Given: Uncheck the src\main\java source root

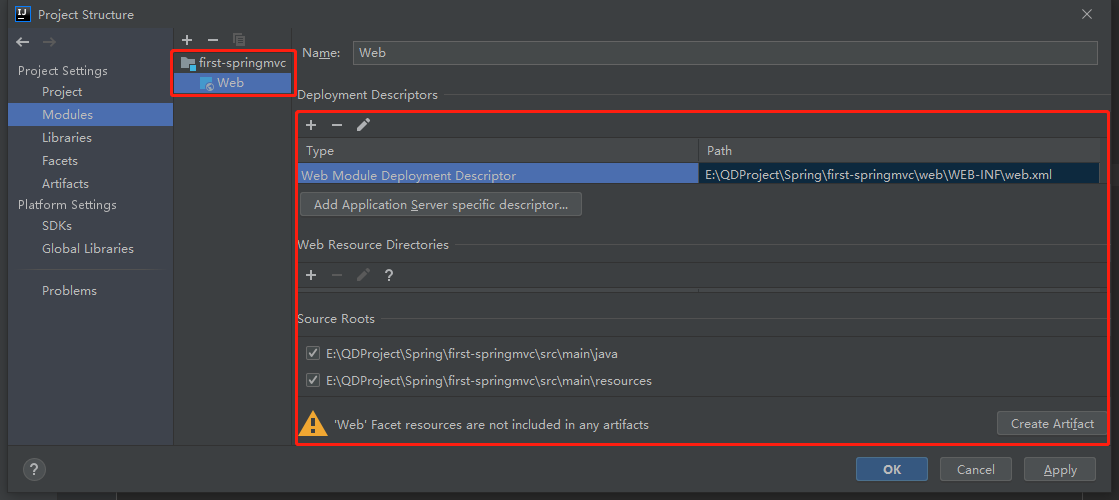Looking at the screenshot, I should click(x=313, y=353).
